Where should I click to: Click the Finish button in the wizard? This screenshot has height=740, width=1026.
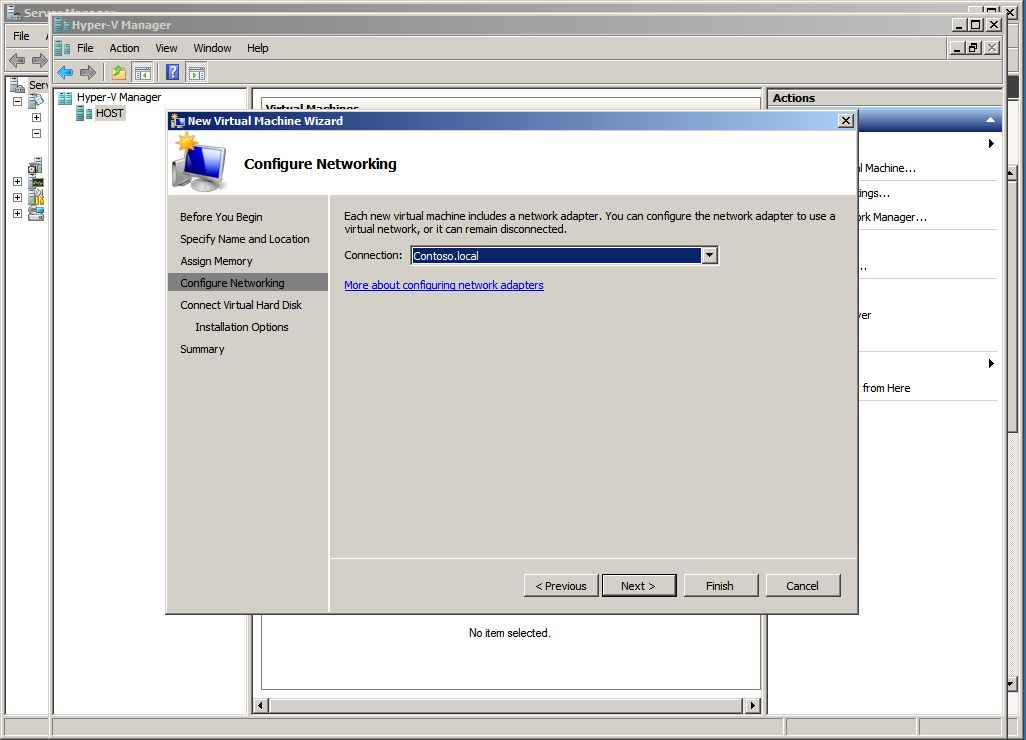coord(720,586)
